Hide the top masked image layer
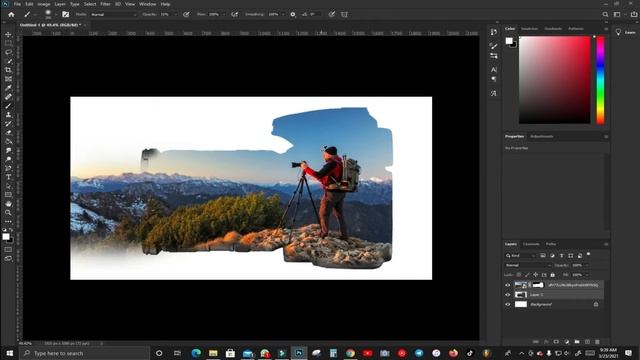 pyautogui.click(x=508, y=285)
